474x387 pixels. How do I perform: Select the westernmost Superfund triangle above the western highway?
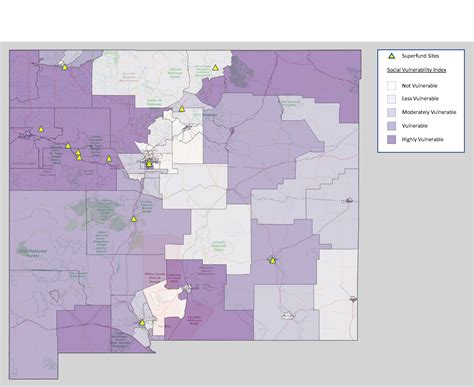(41, 129)
